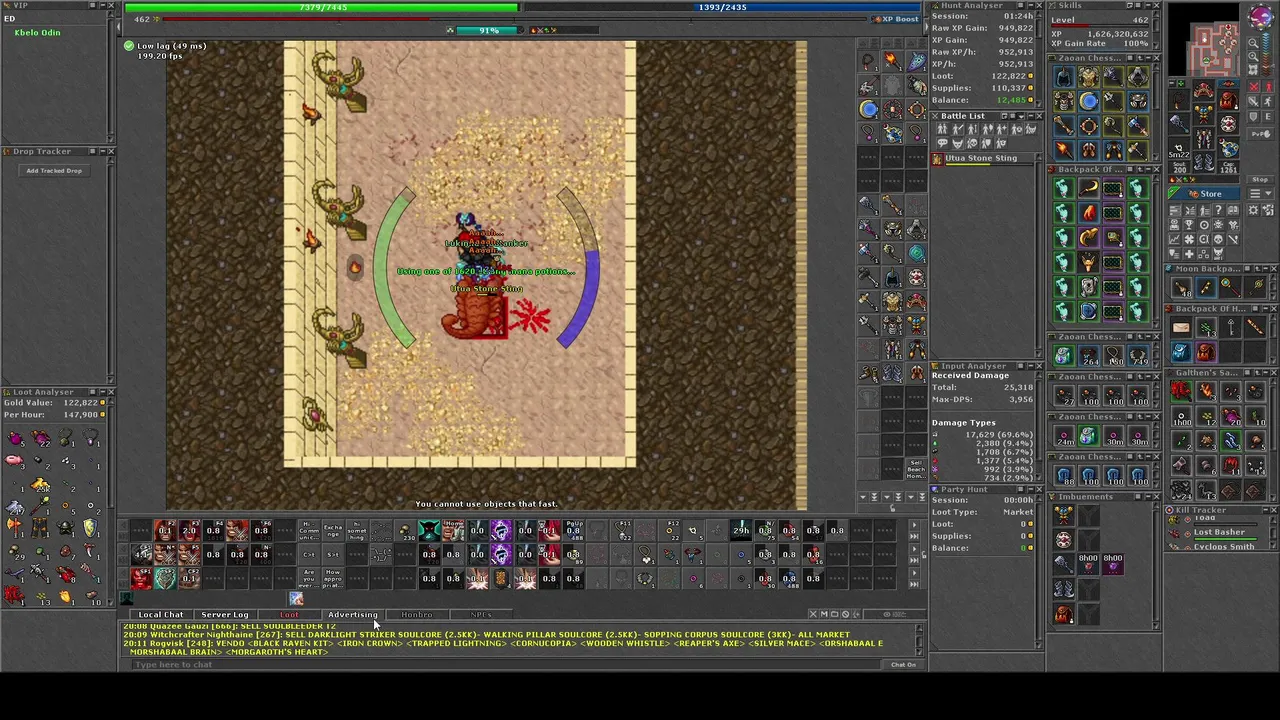Toggle the shield defensive-stance button
The height and width of the screenshot is (720, 1280).
1253,116
